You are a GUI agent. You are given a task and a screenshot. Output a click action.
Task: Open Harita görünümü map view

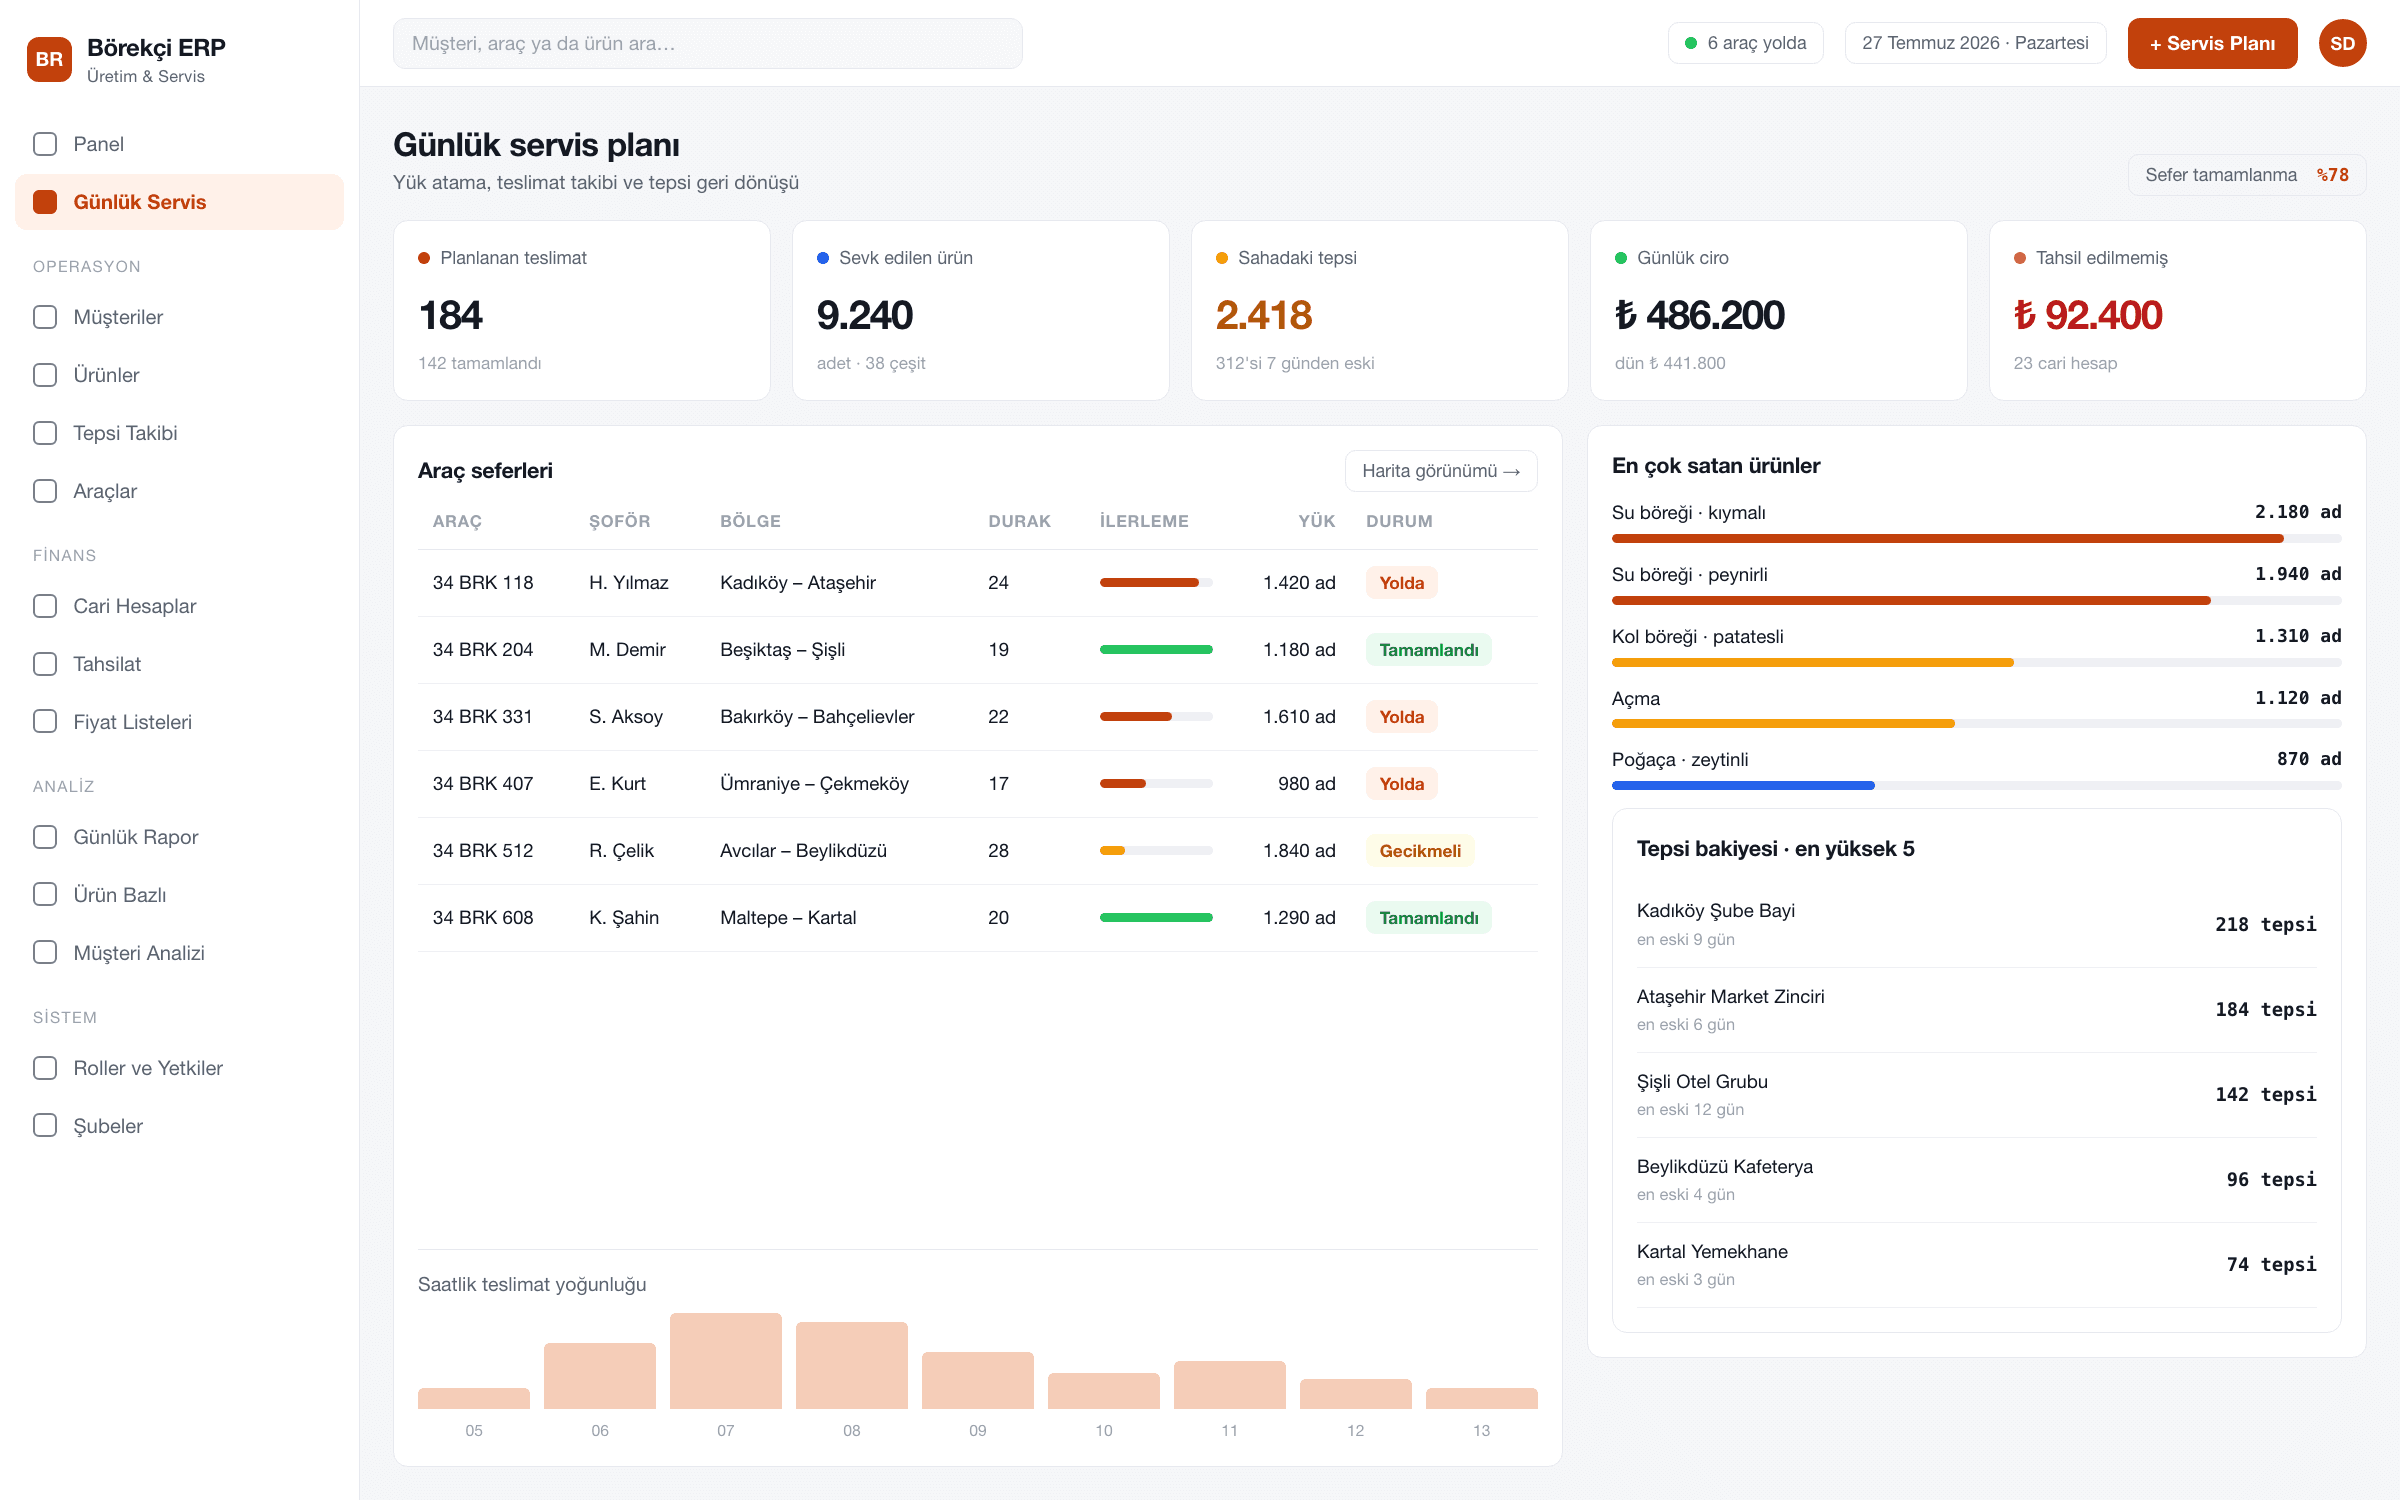1441,471
